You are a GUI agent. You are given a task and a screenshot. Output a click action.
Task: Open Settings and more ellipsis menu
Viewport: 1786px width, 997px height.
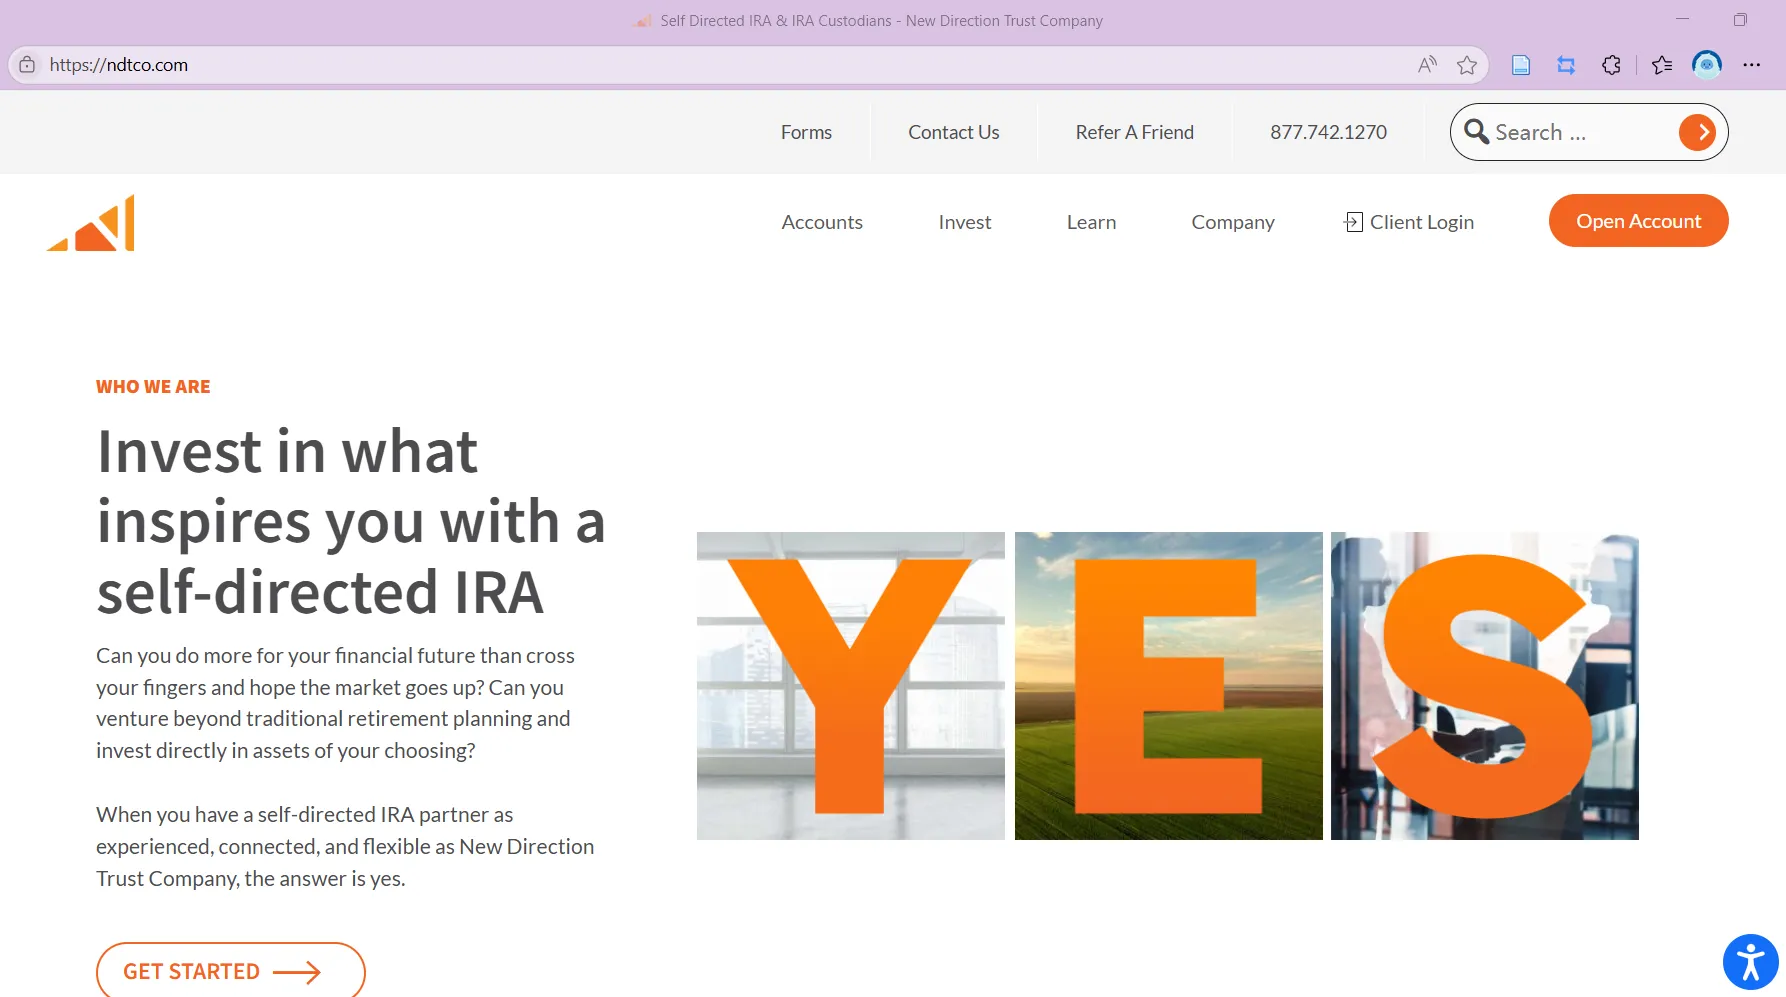tap(1752, 65)
